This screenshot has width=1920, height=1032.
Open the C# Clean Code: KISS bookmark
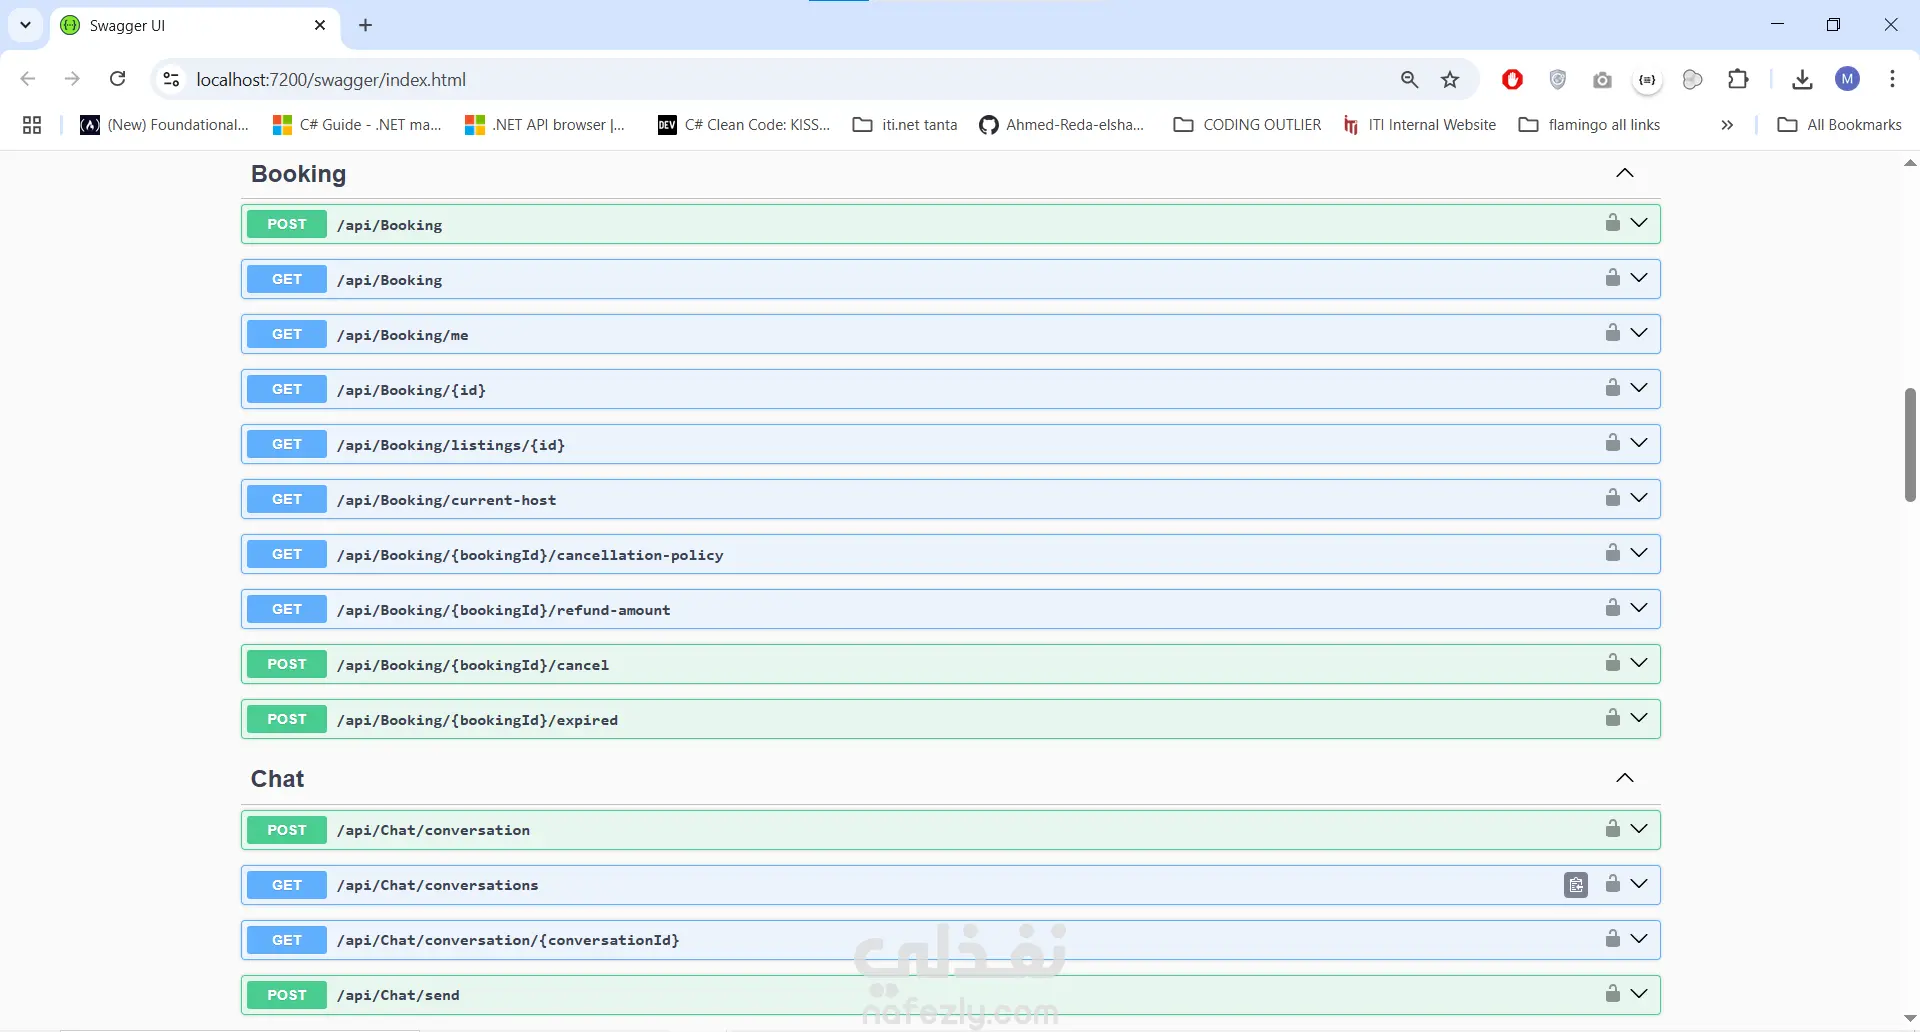click(x=744, y=125)
